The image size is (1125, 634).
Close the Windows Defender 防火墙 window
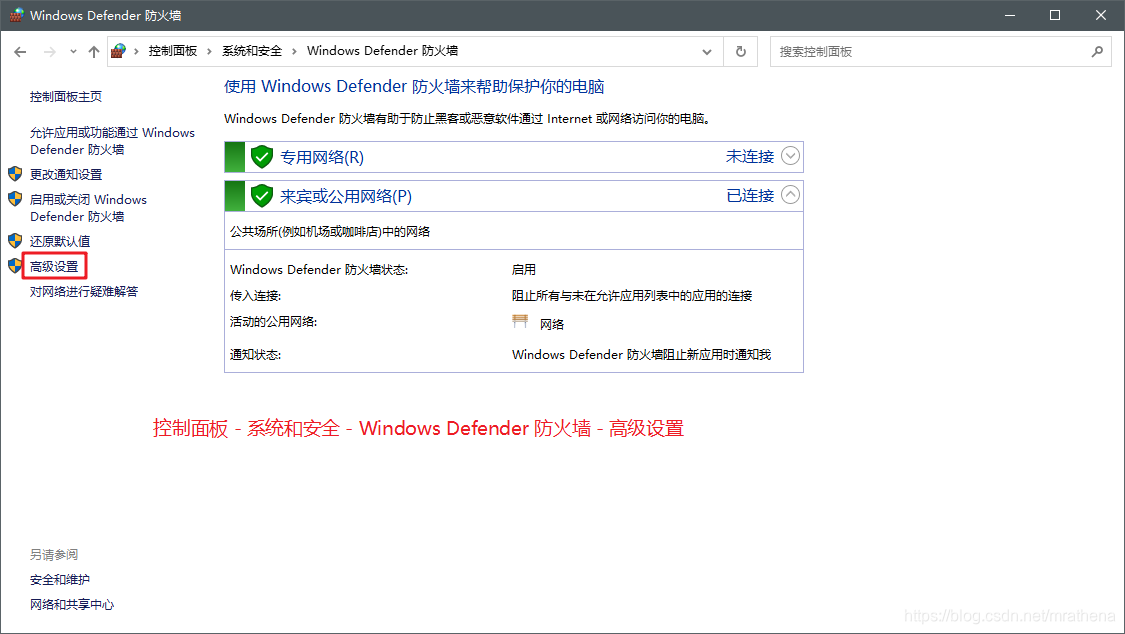click(1101, 15)
